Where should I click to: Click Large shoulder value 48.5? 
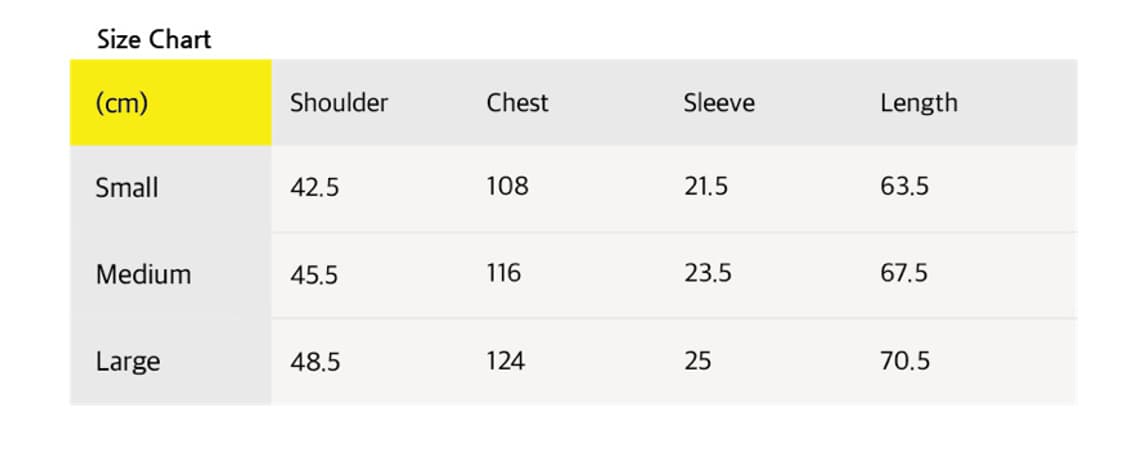315,361
